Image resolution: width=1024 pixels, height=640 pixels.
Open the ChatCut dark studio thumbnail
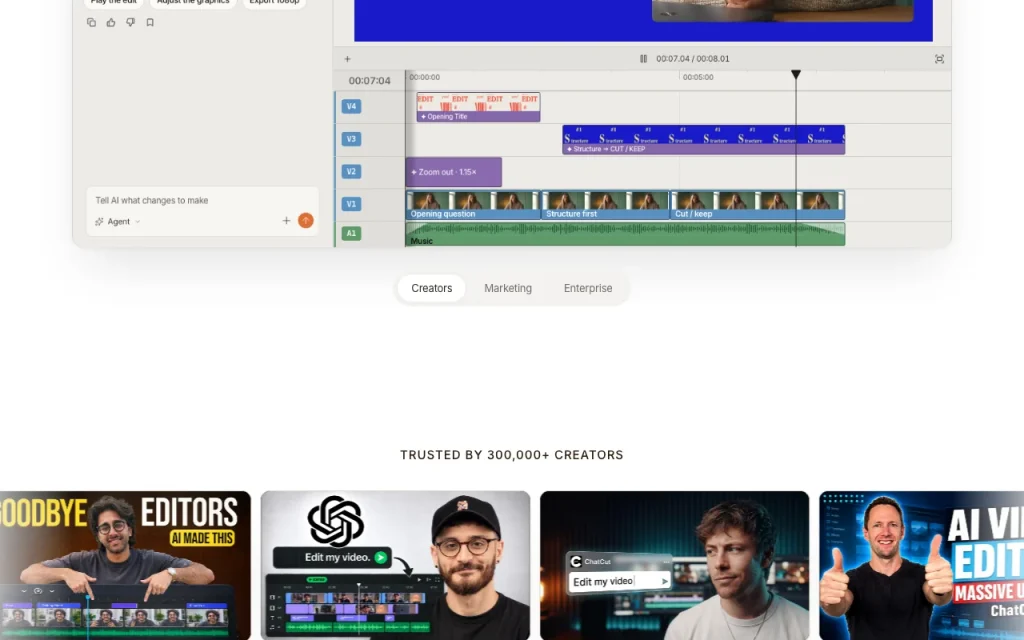pos(675,566)
